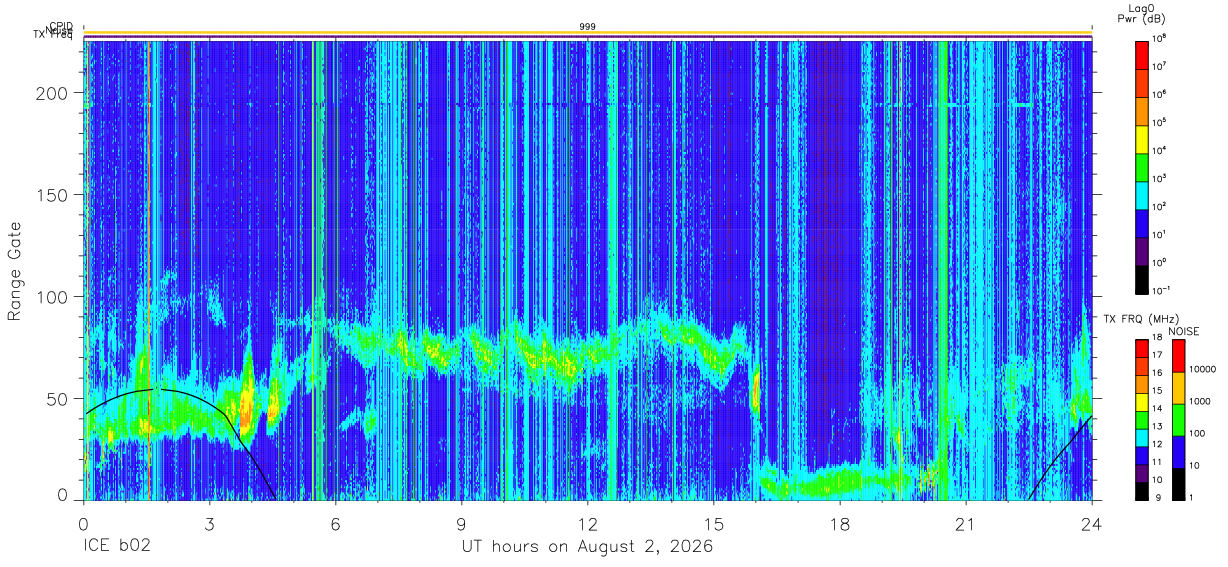Click the x-axis tick label '24'
Viewport: 1228px width, 567px height.
pos(1092,523)
